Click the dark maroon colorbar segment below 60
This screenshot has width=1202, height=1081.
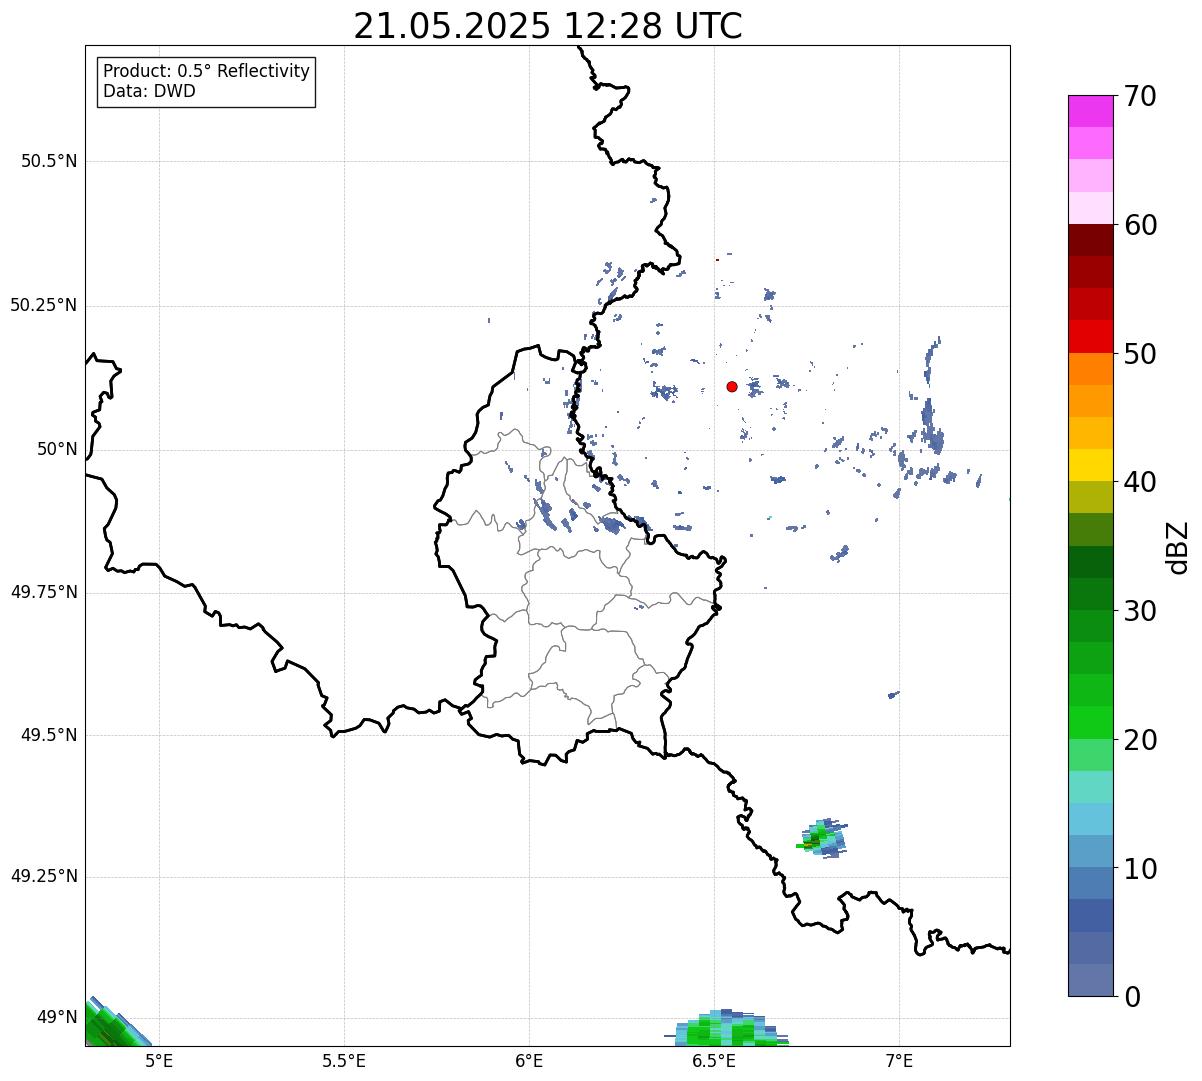pos(1090,240)
